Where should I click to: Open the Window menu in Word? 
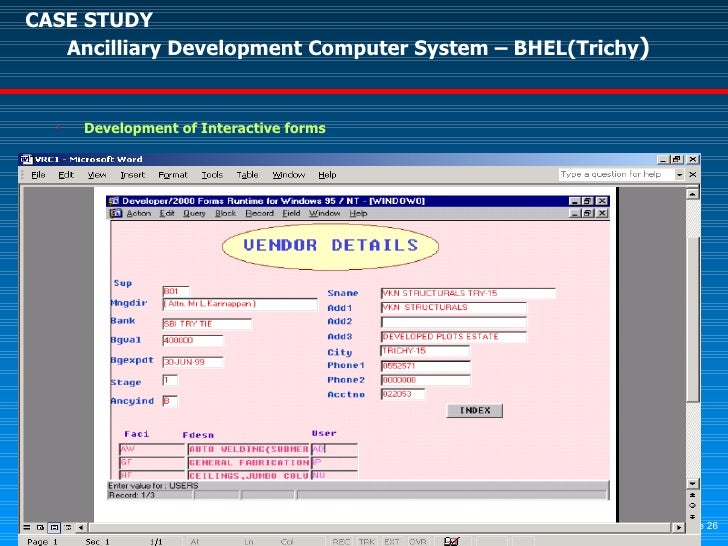288,175
